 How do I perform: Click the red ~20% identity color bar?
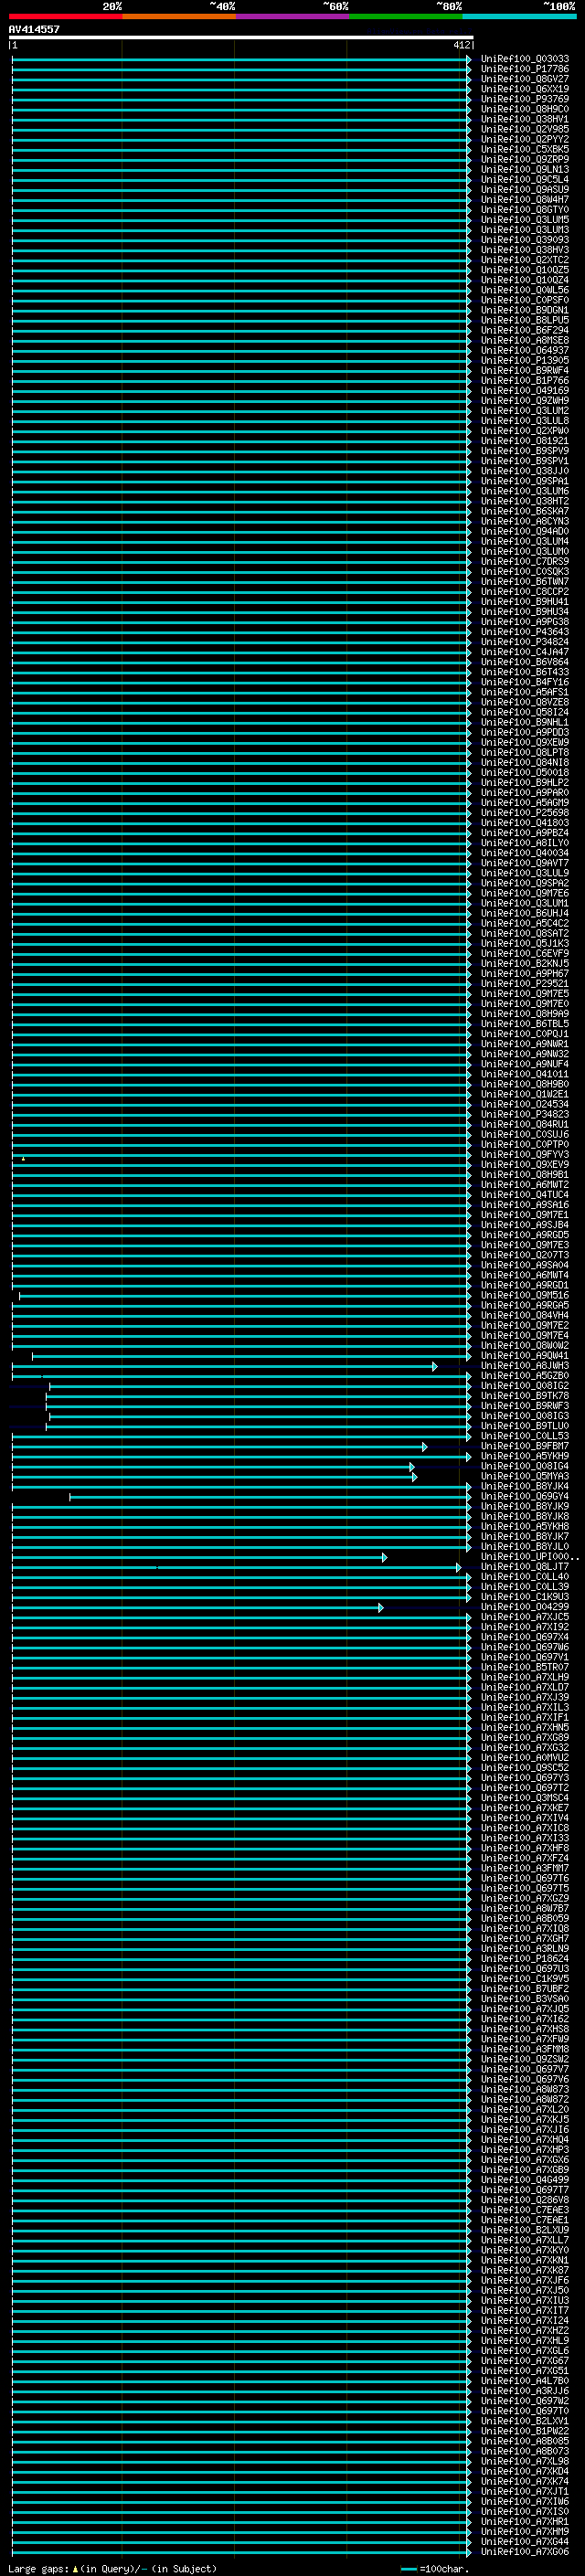click(66, 16)
